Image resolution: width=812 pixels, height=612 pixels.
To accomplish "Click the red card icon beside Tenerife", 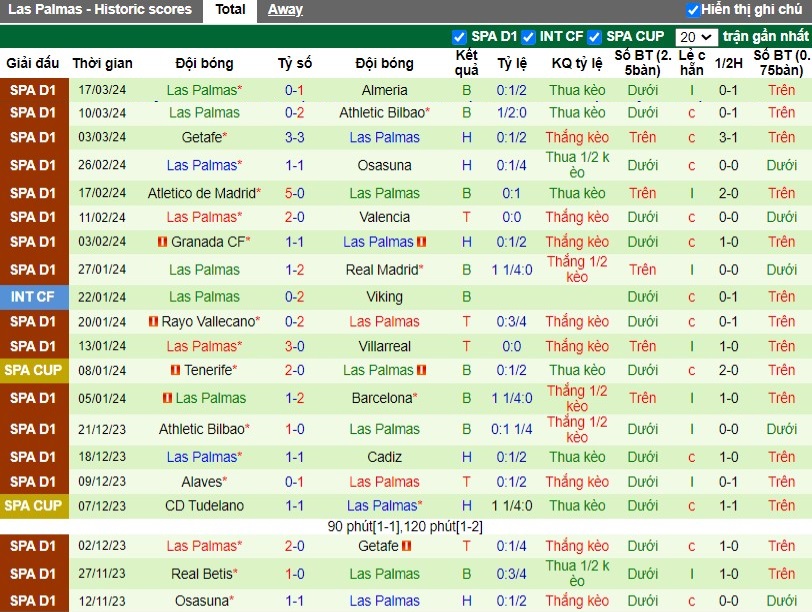I will click(176, 370).
